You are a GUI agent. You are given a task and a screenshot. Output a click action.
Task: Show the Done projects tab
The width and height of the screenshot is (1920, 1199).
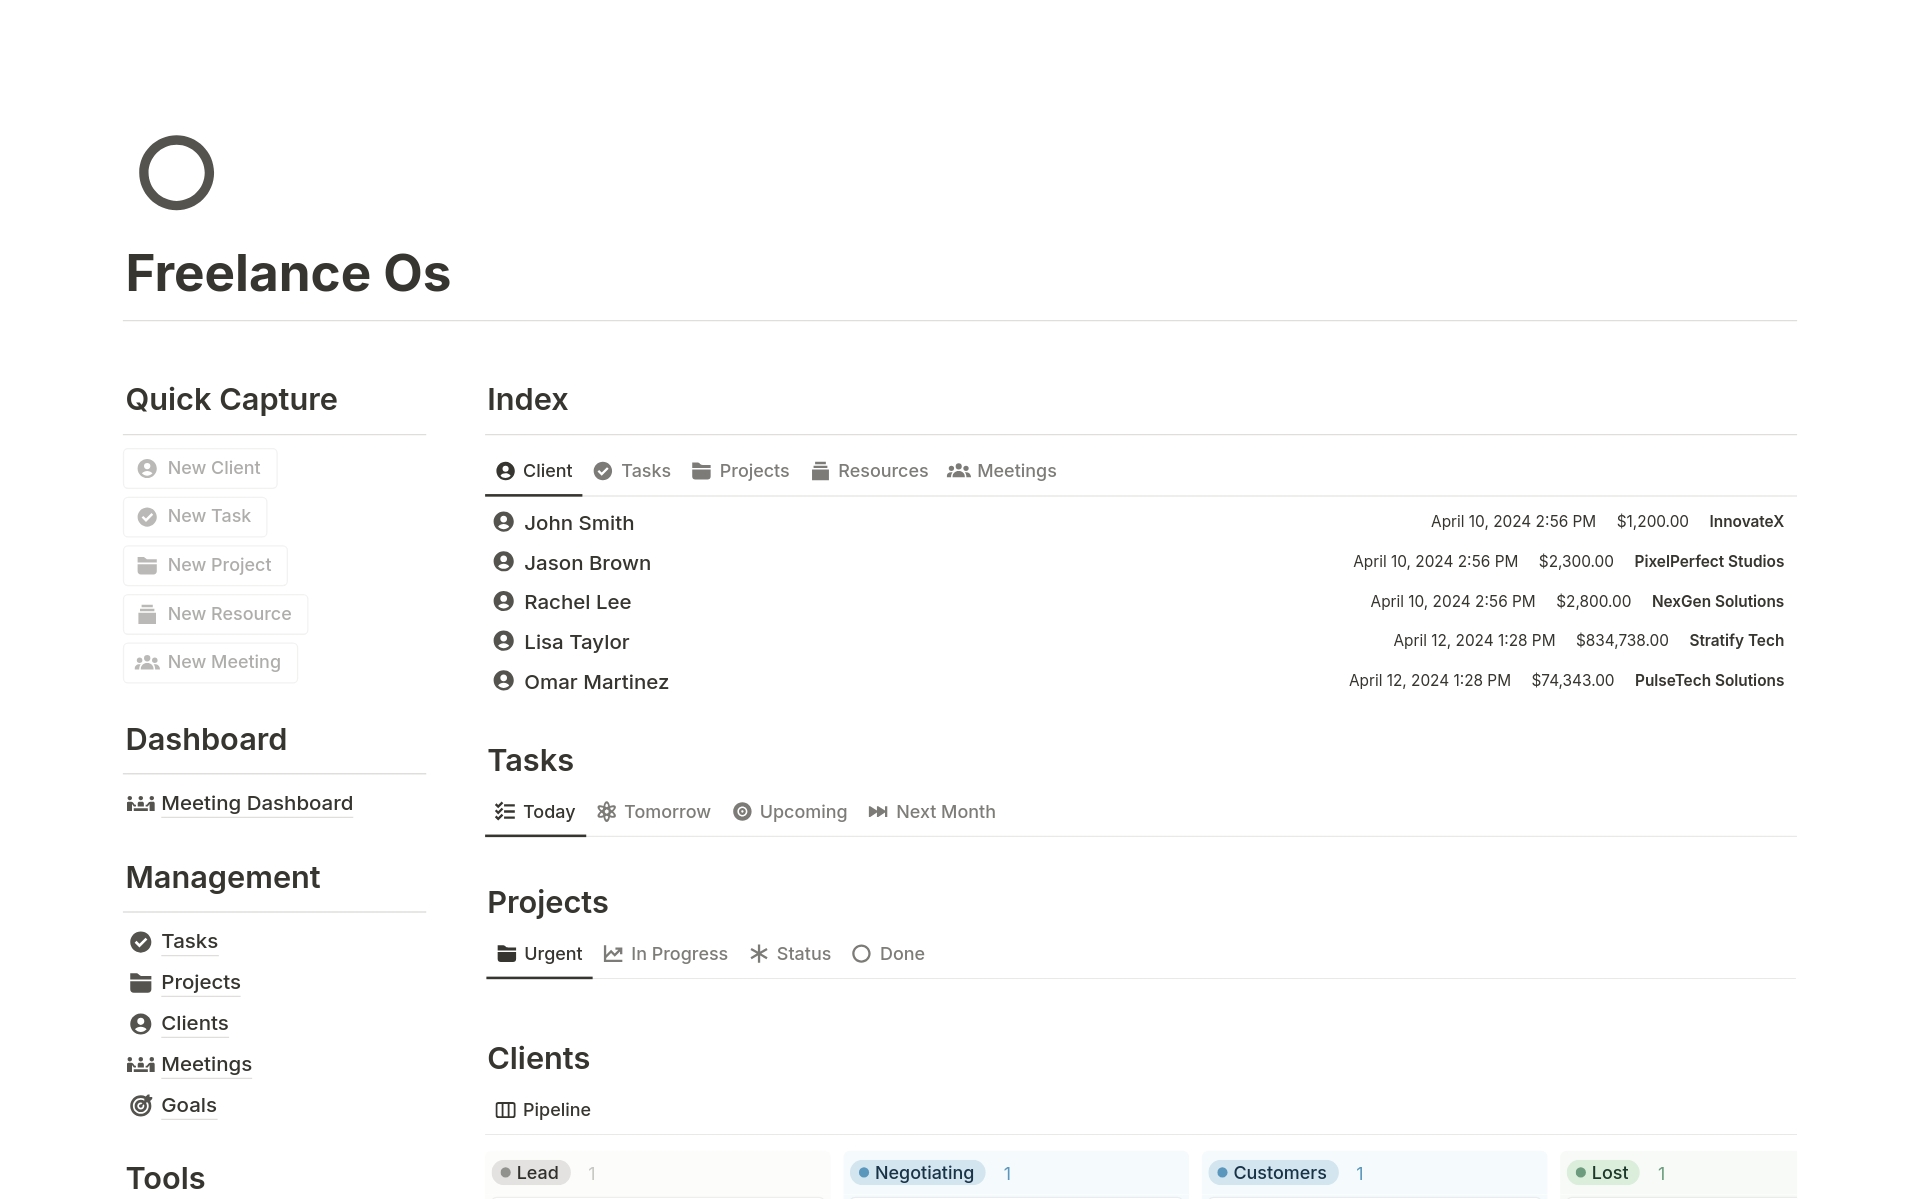click(888, 954)
